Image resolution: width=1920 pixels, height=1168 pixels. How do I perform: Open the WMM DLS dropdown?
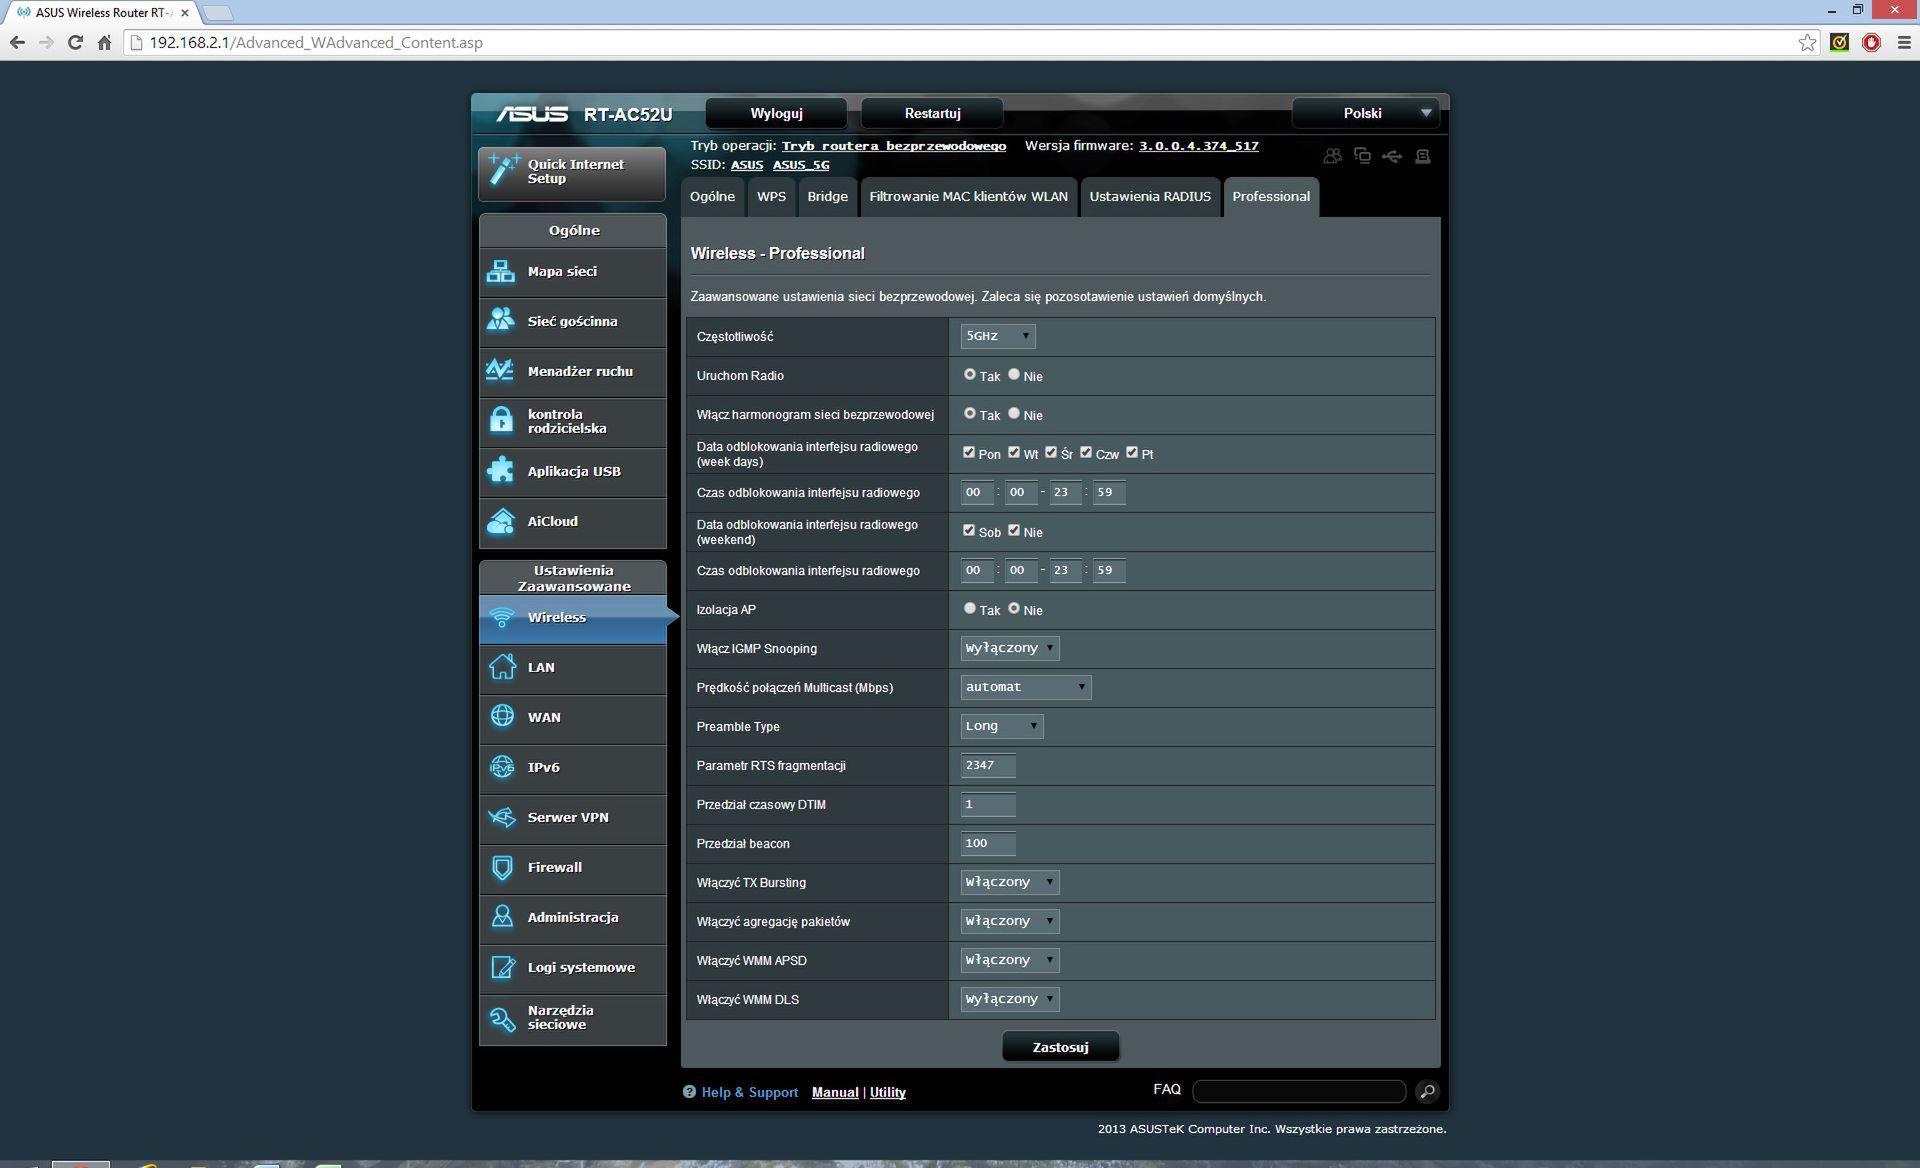click(1010, 1000)
